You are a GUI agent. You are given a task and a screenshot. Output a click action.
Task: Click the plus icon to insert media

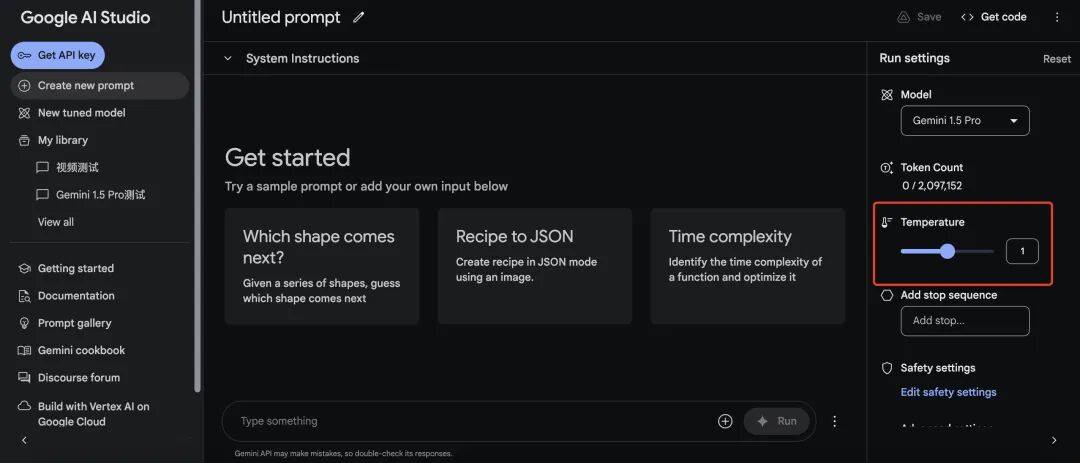pyautogui.click(x=725, y=421)
